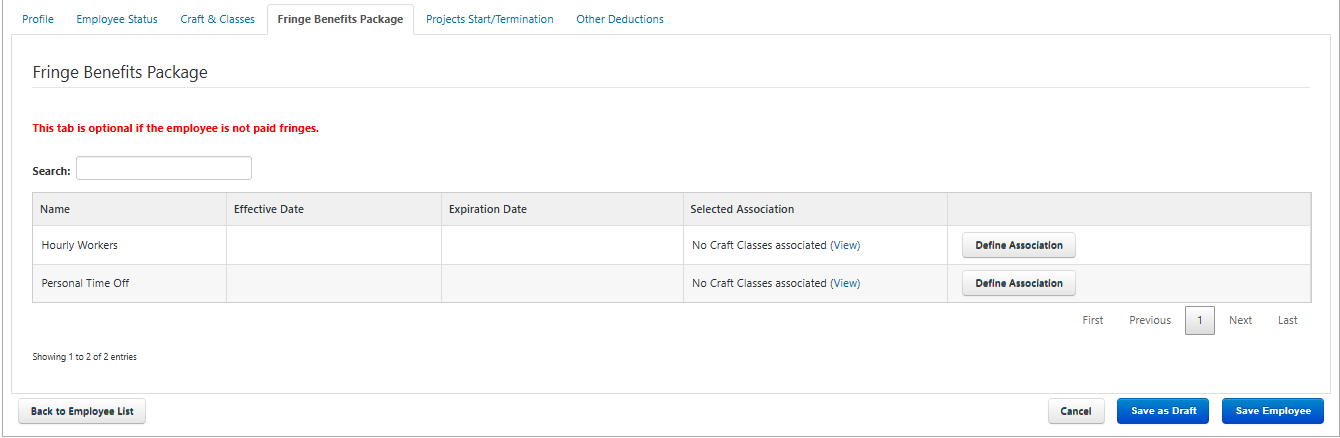Viewport: 1340px width, 438px height.
Task: Sort by Expiration Date column header
Action: pos(488,209)
